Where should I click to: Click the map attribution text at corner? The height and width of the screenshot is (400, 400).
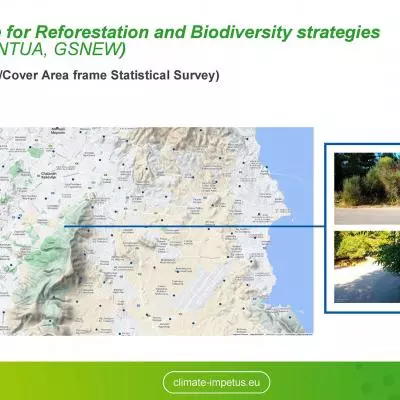coord(272,333)
